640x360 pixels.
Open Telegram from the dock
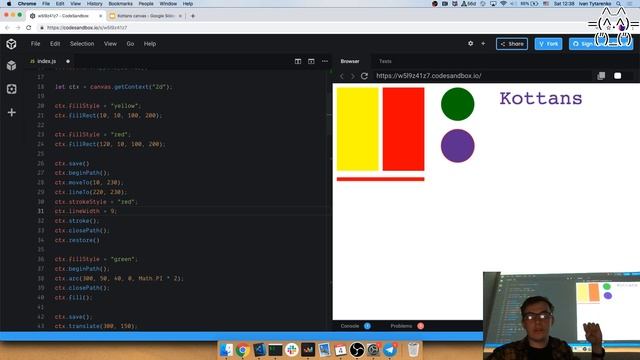click(390, 350)
